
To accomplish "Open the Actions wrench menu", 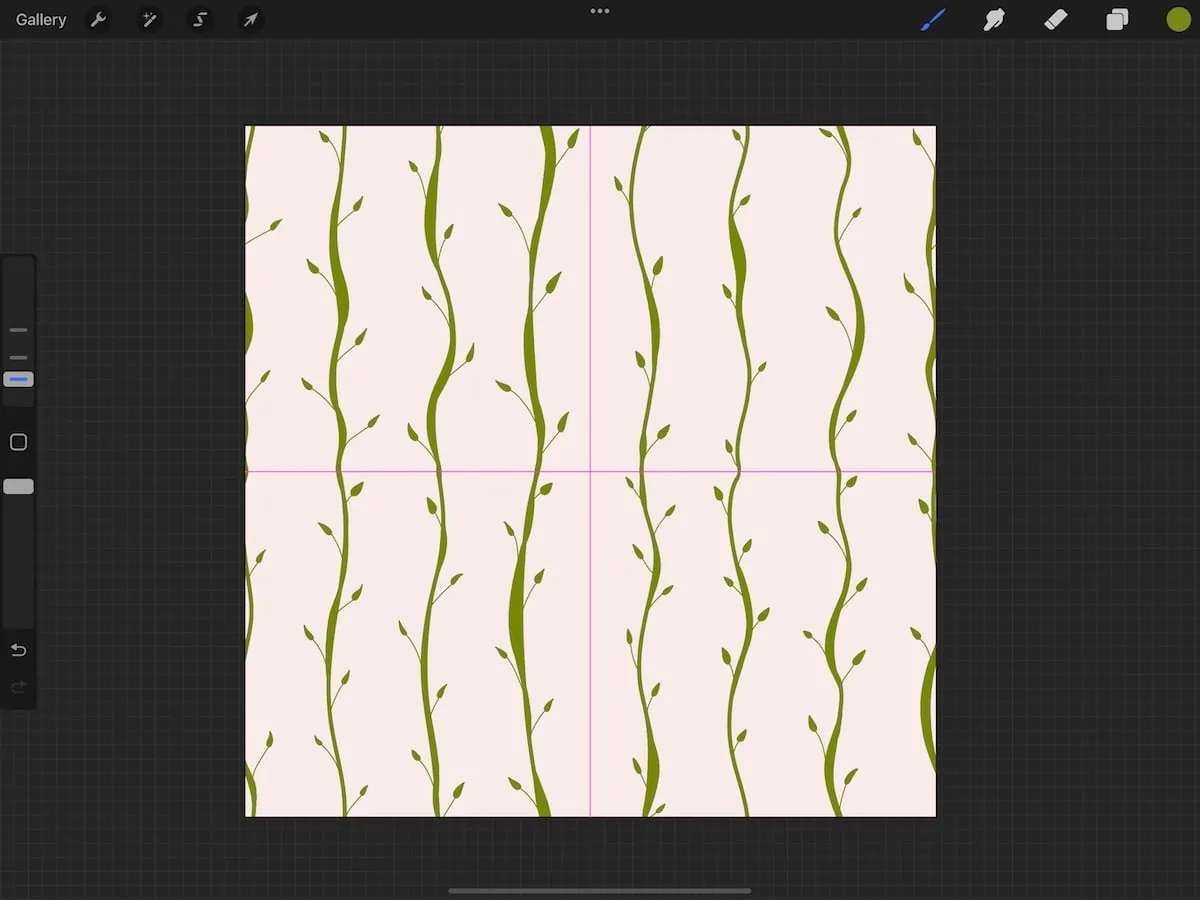I will [x=98, y=20].
